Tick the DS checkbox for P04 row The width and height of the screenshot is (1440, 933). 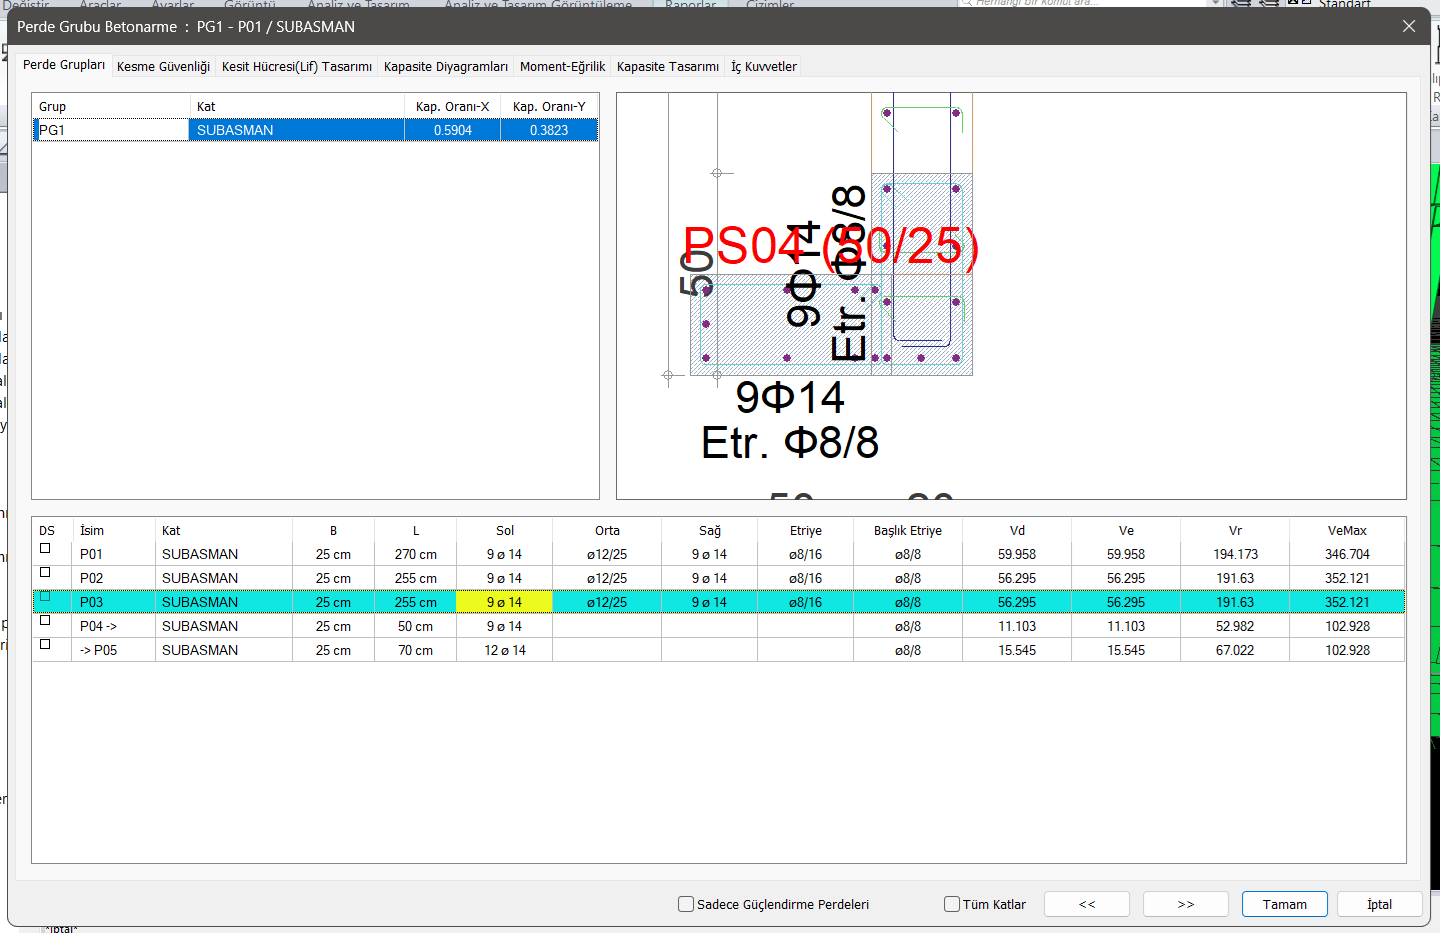tap(45, 621)
